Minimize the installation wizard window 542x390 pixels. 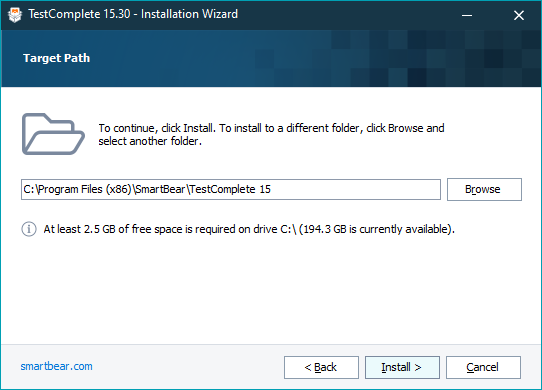(x=467, y=15)
